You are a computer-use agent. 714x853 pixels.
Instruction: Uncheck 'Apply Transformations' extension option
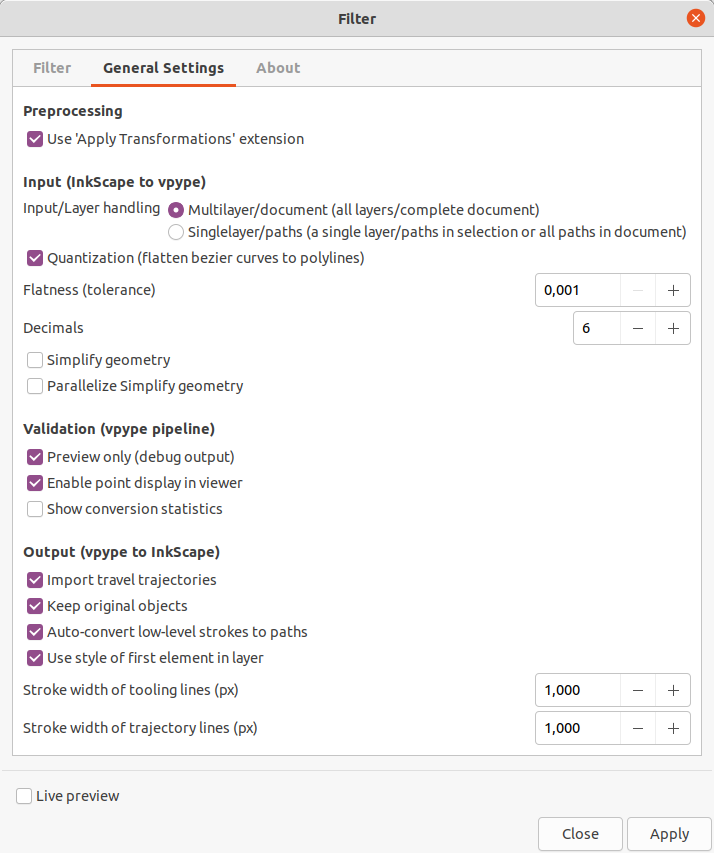coord(35,139)
